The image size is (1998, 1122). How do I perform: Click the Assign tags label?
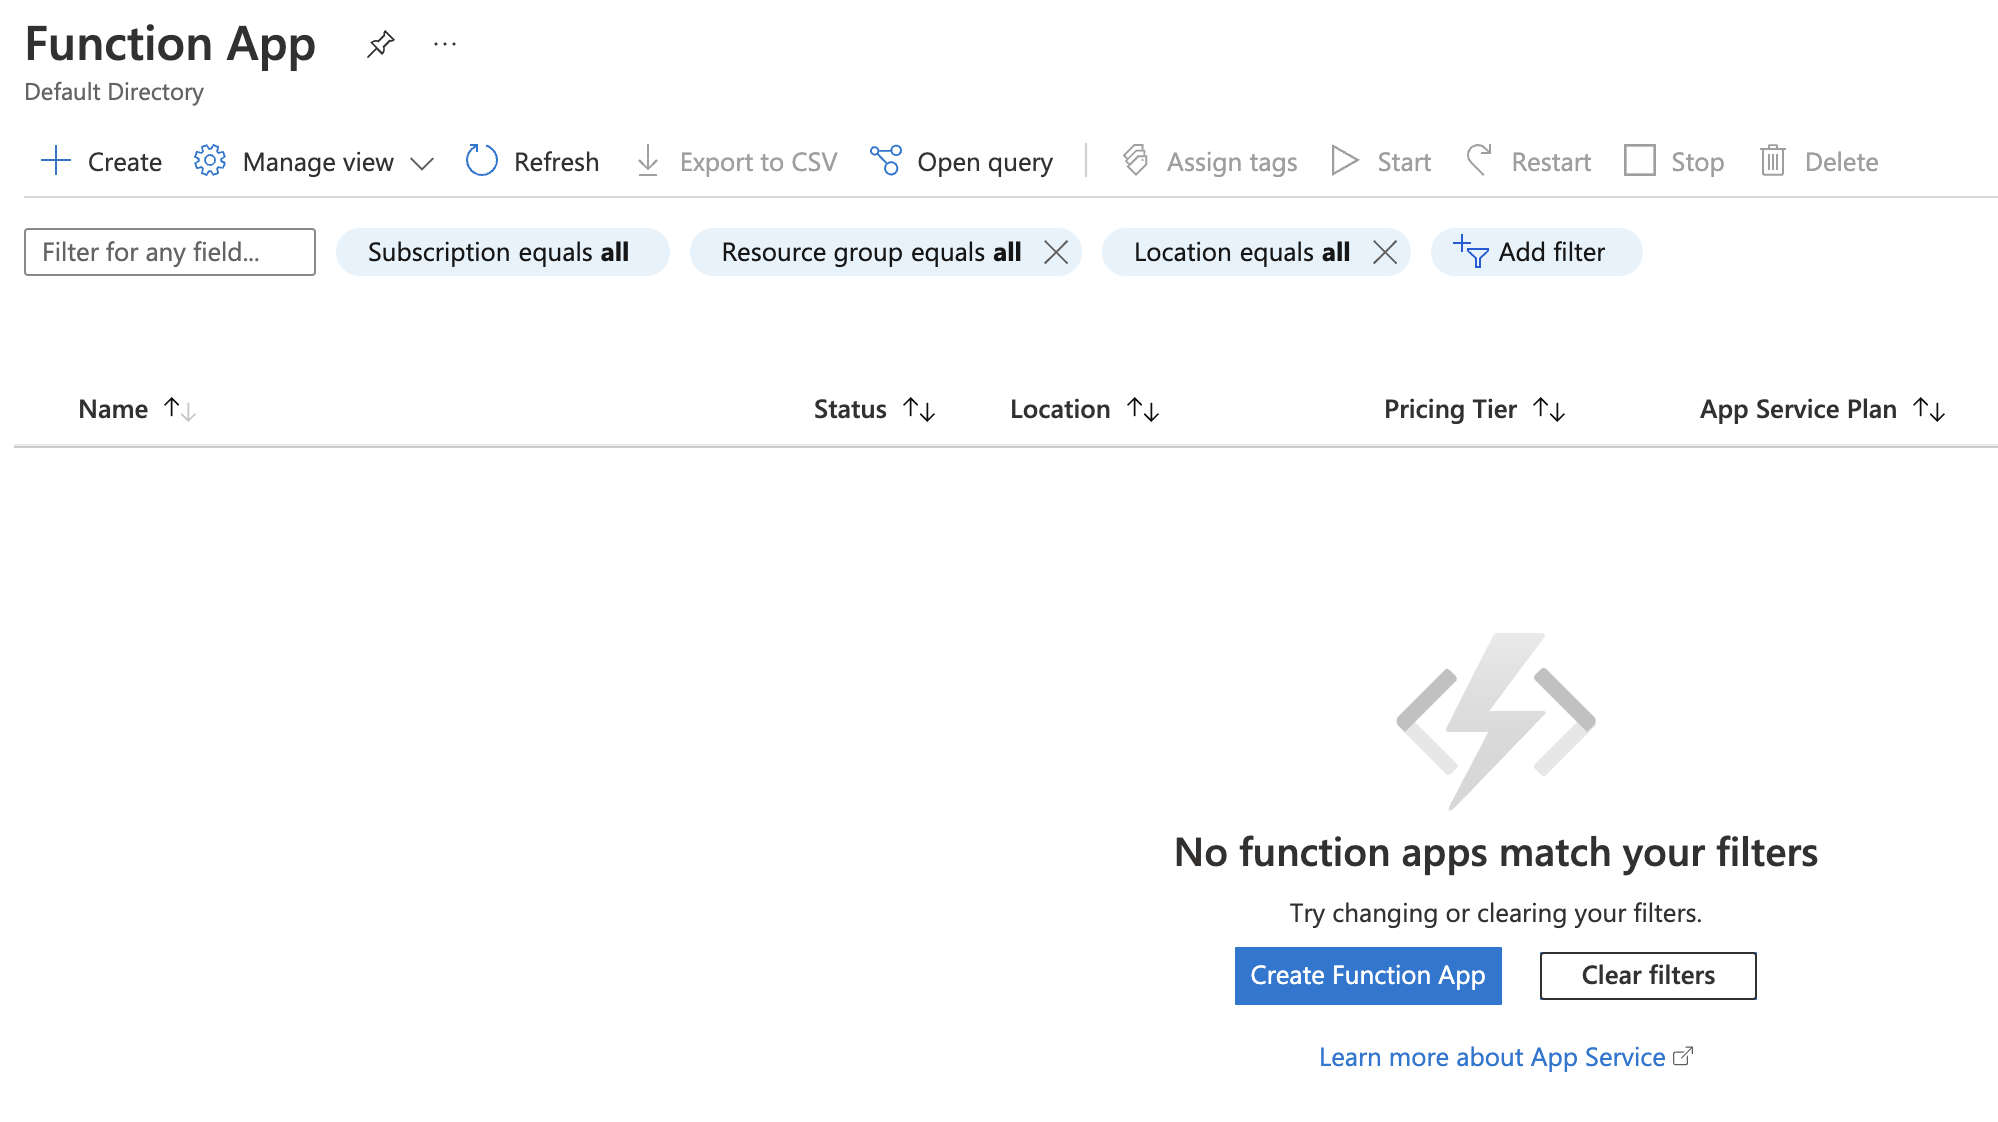click(x=1232, y=162)
